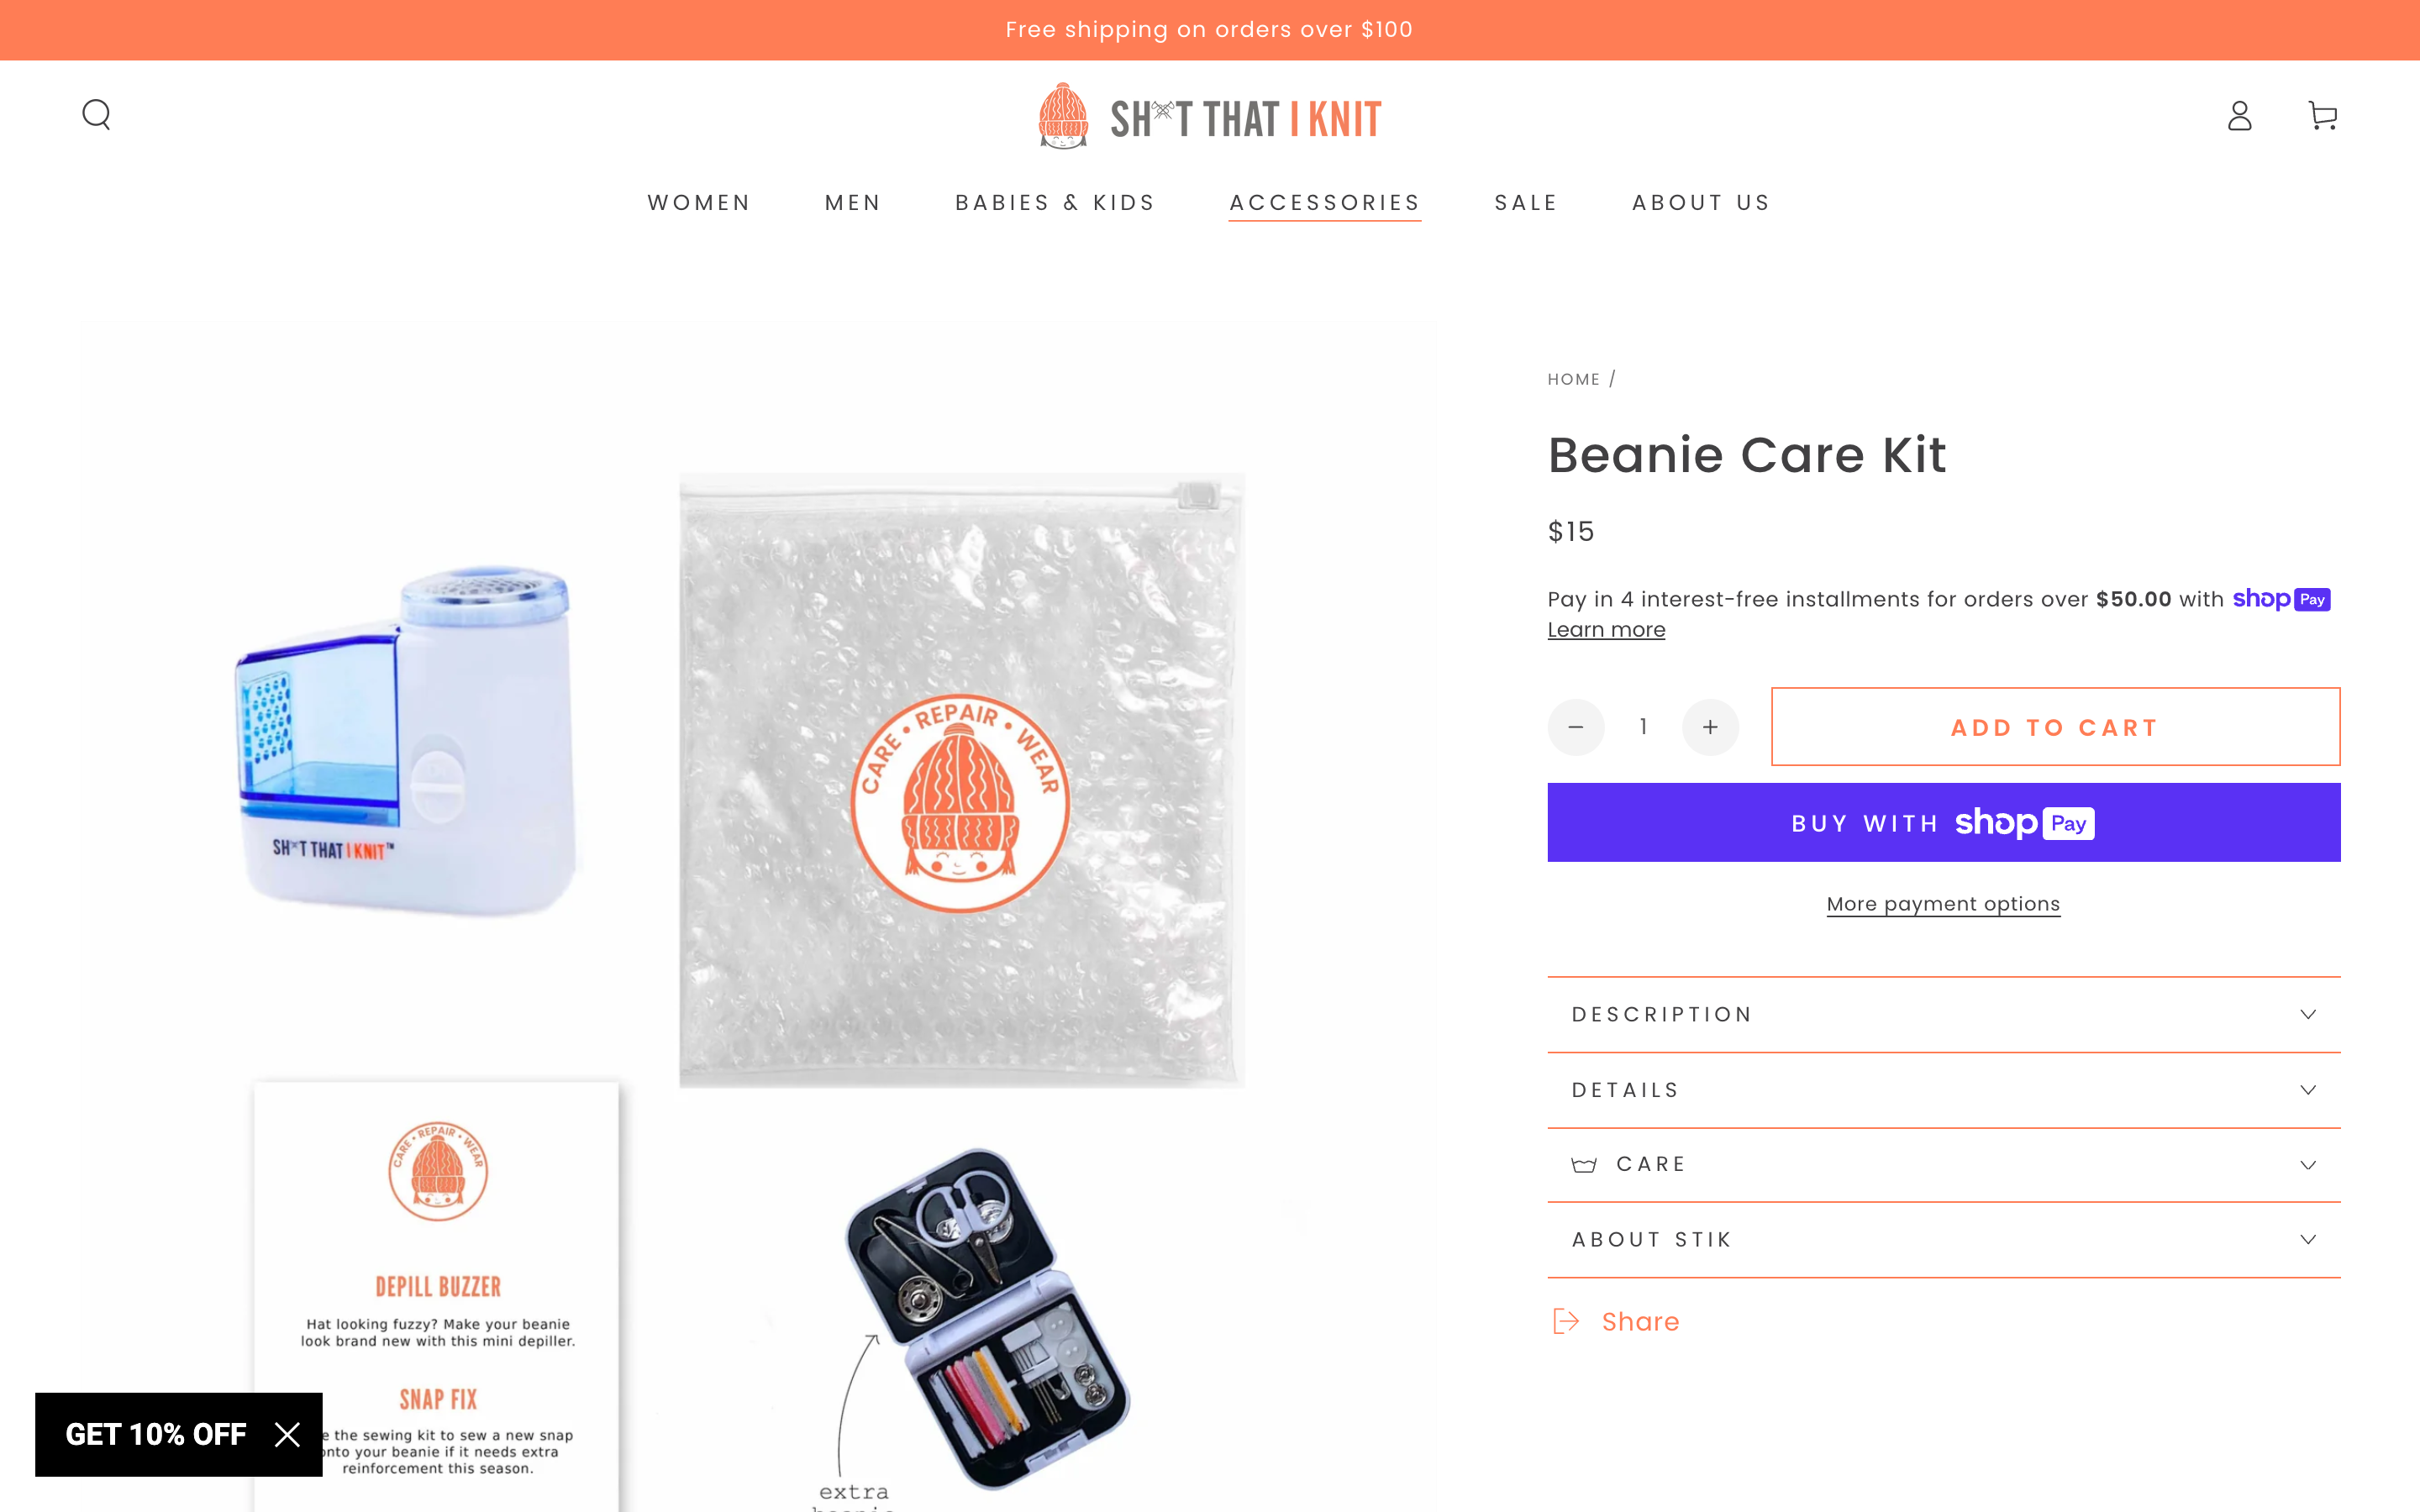Open the shopping cart icon
The image size is (2420, 1512).
[x=2322, y=116]
